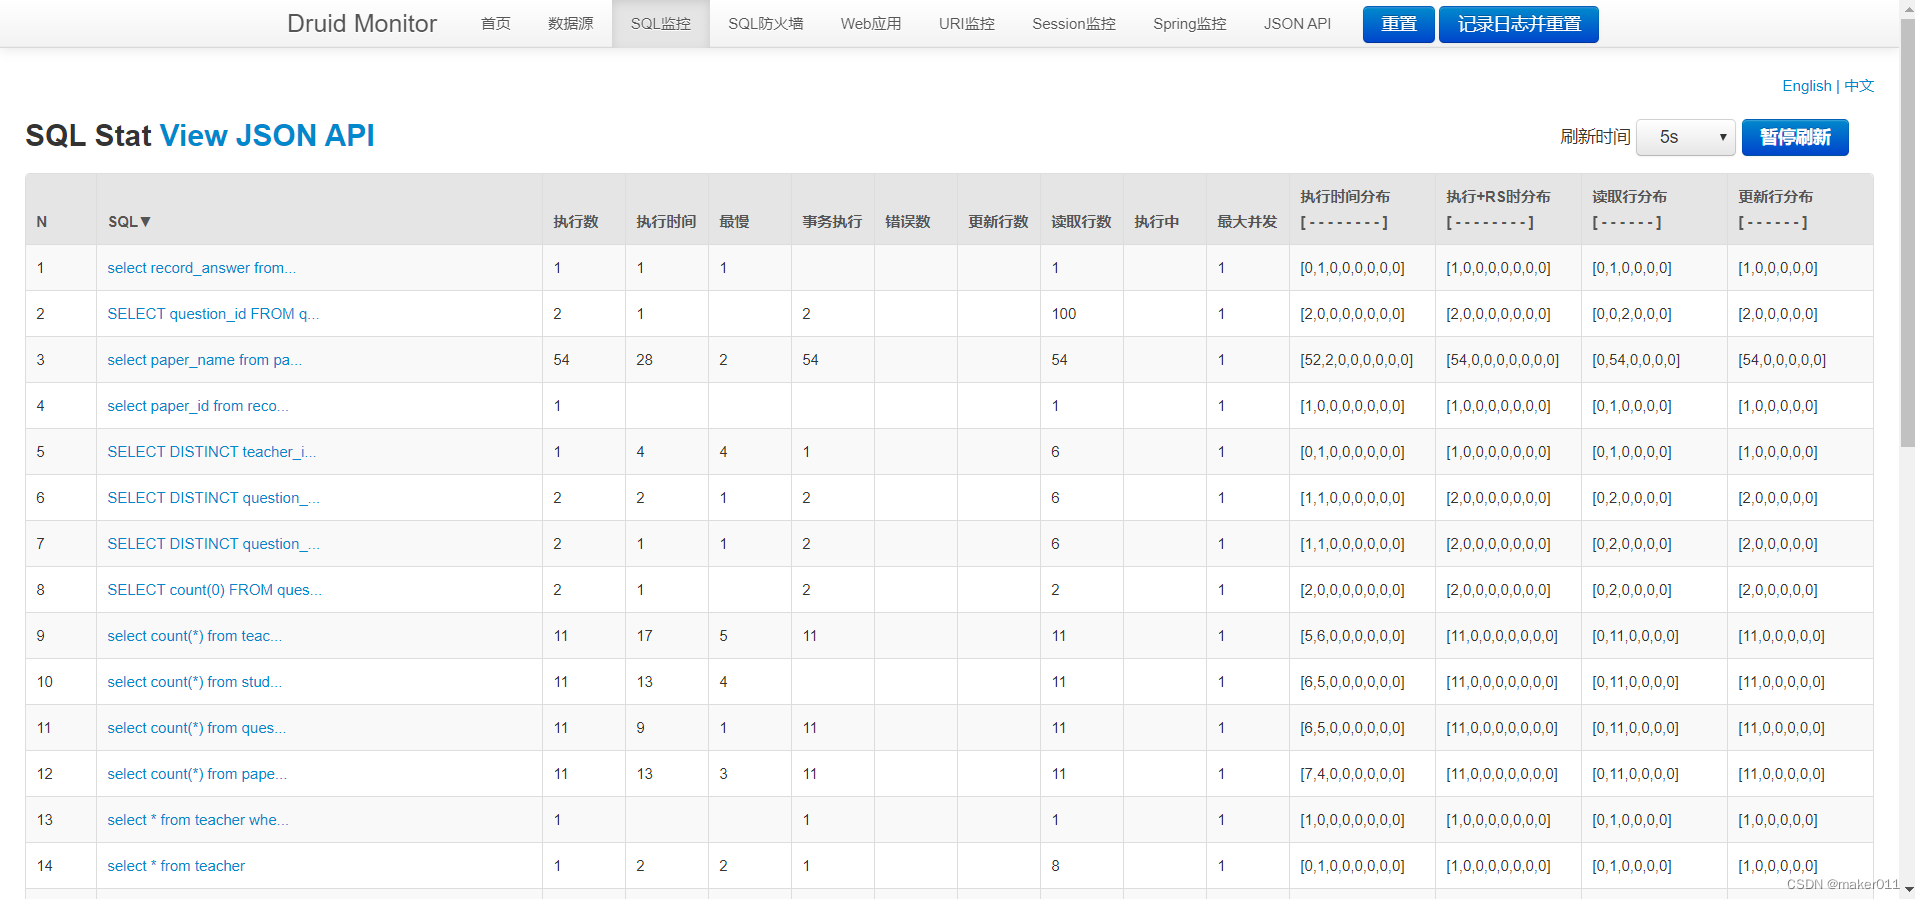Click the N column header
The image size is (1915, 899).
[42, 222]
